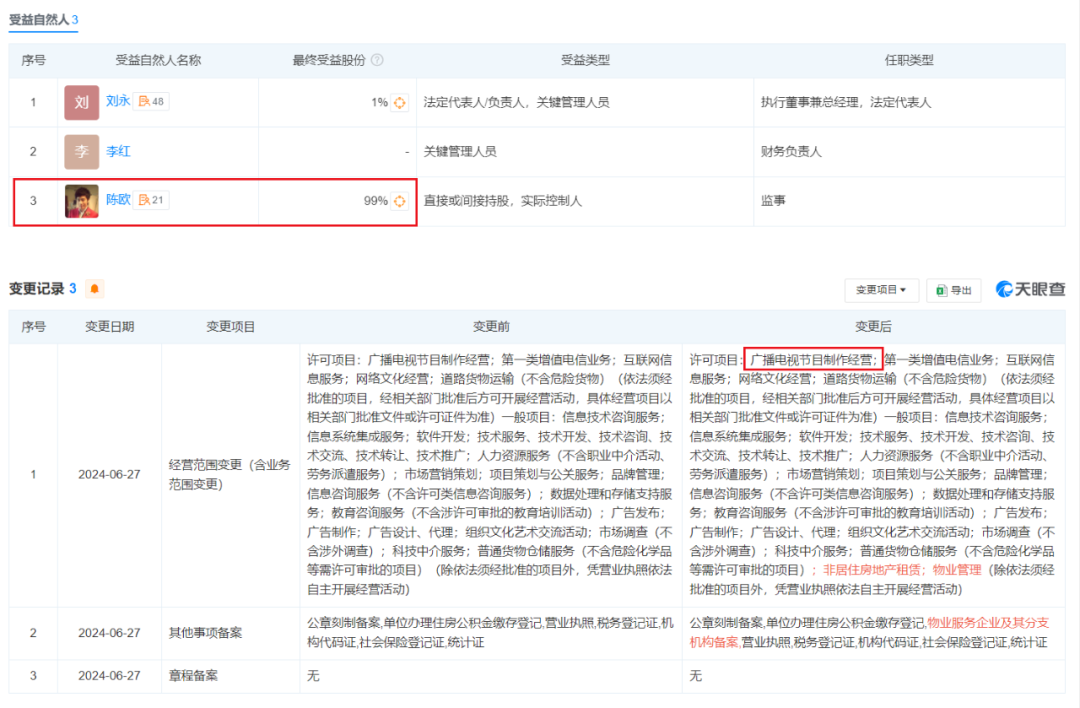
Task: Open the 刘永 name link
Action: pyautogui.click(x=118, y=101)
